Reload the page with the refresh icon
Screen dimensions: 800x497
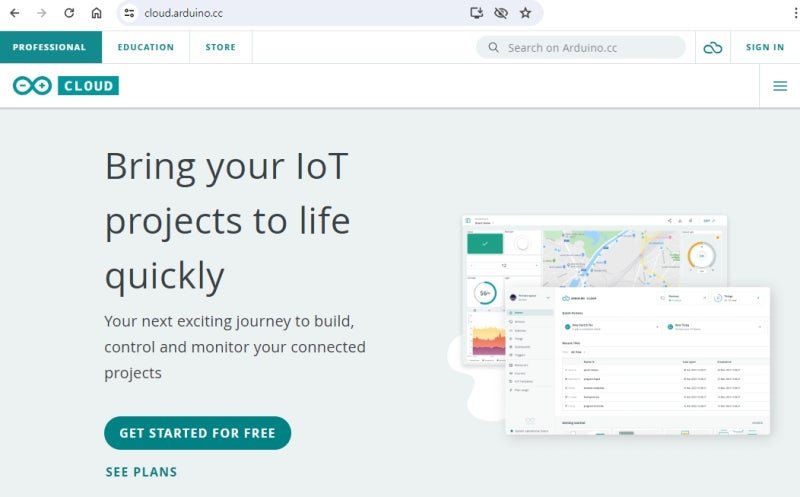[x=69, y=13]
